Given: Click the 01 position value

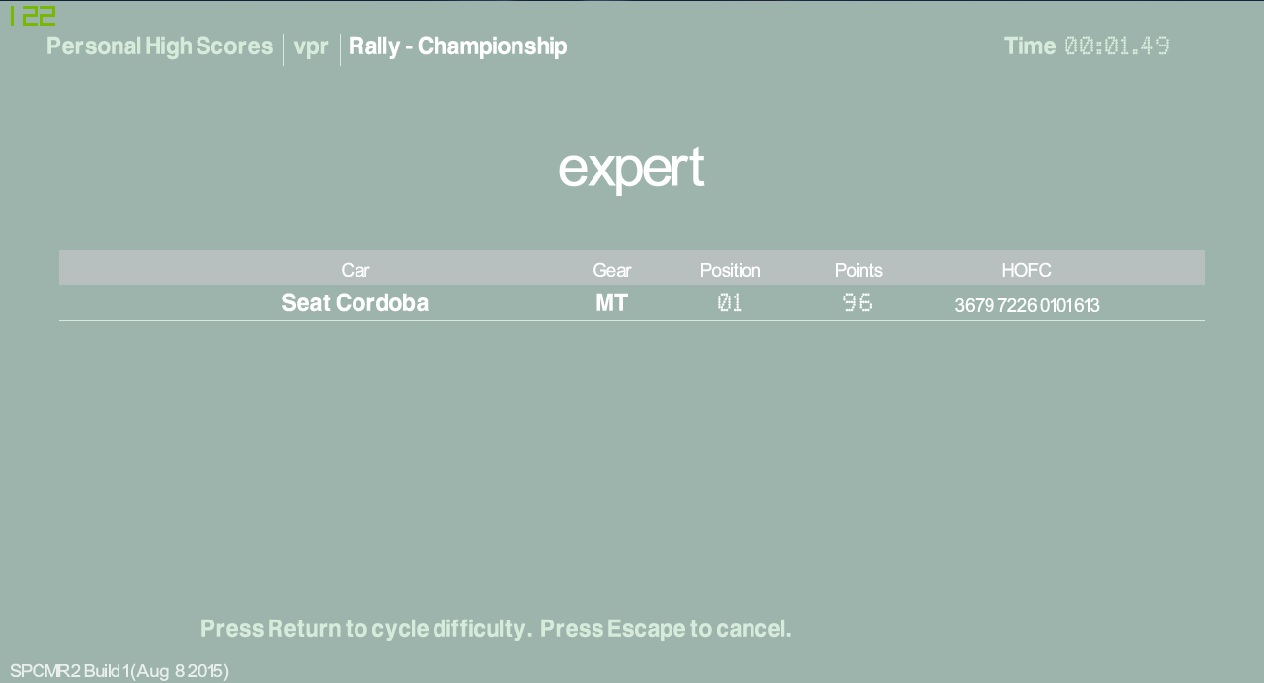Looking at the screenshot, I should (x=730, y=303).
